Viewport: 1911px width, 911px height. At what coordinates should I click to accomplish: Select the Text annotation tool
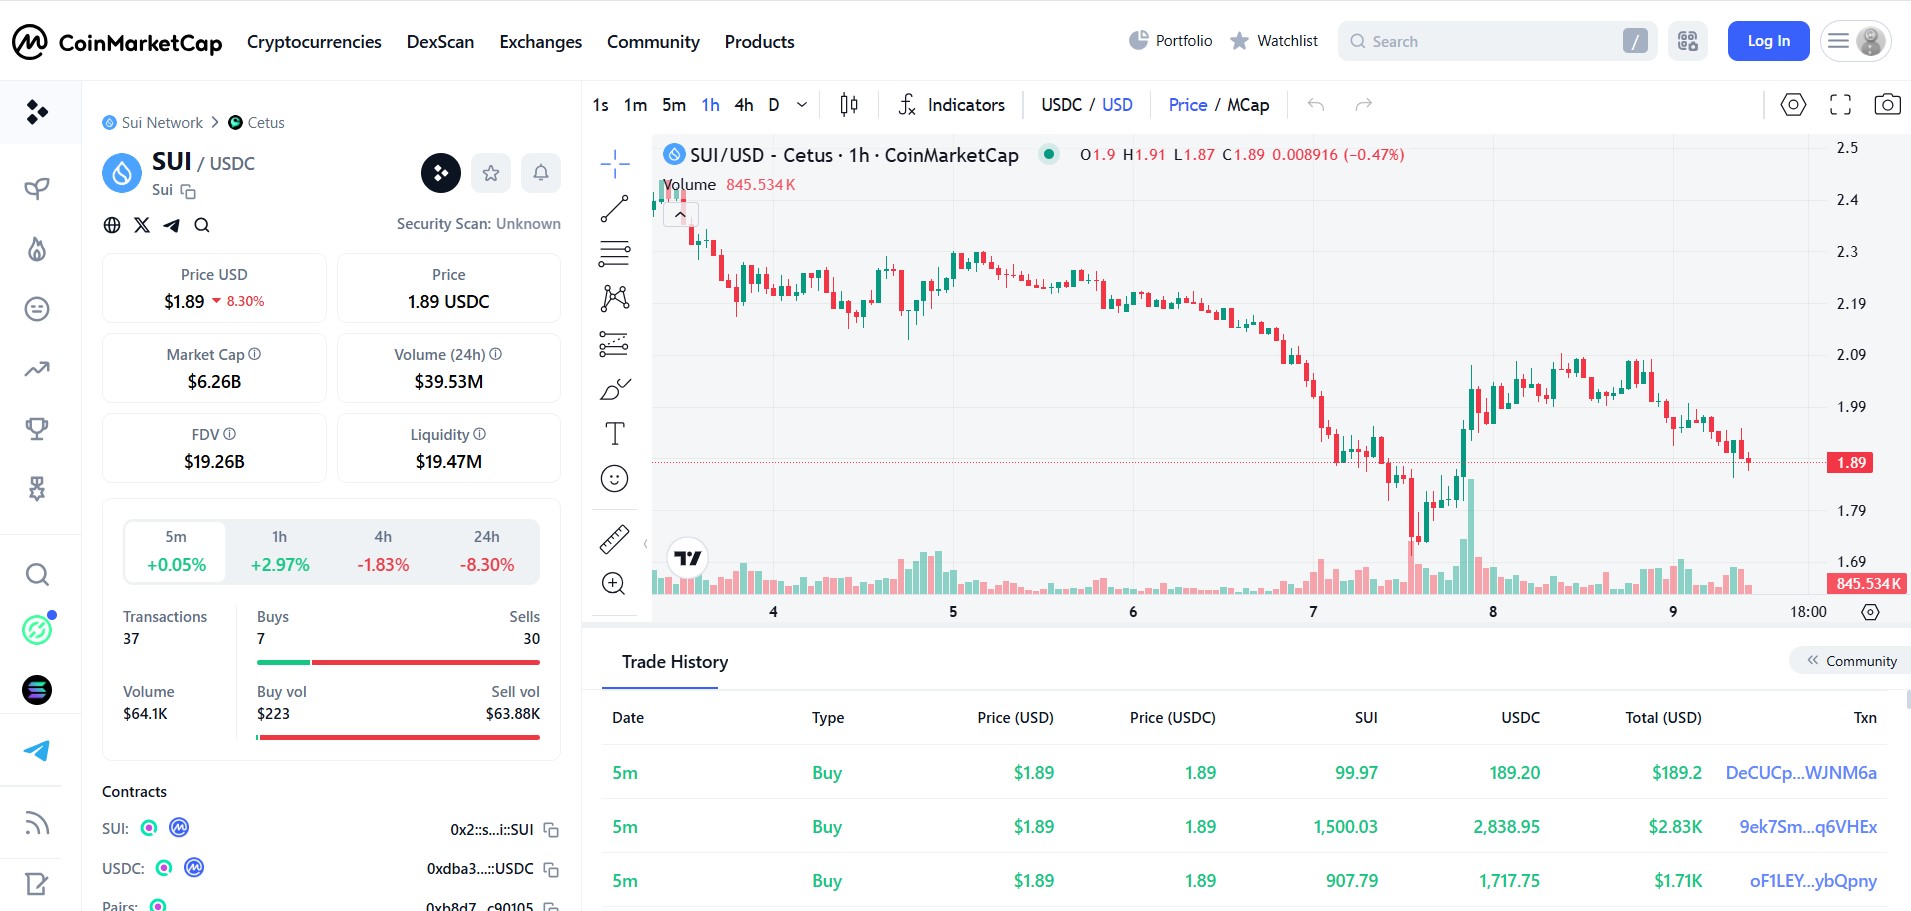pos(614,433)
